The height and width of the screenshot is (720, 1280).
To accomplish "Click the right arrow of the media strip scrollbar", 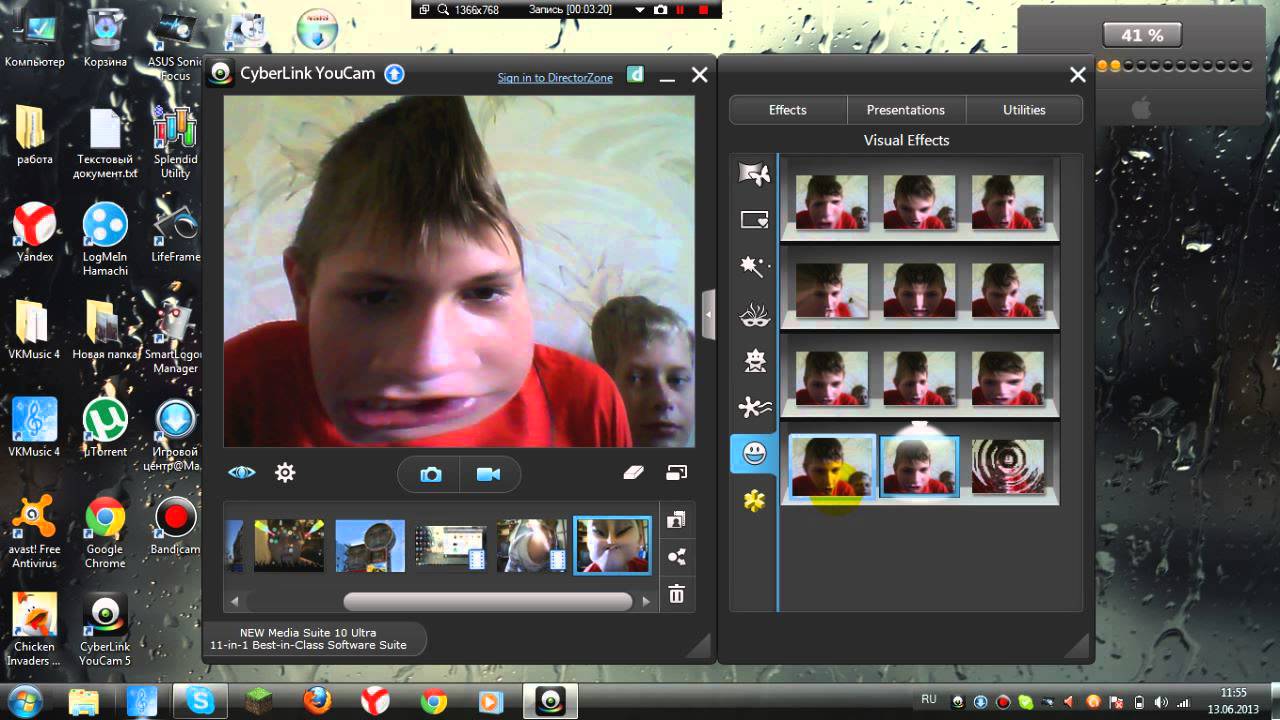I will coord(646,601).
